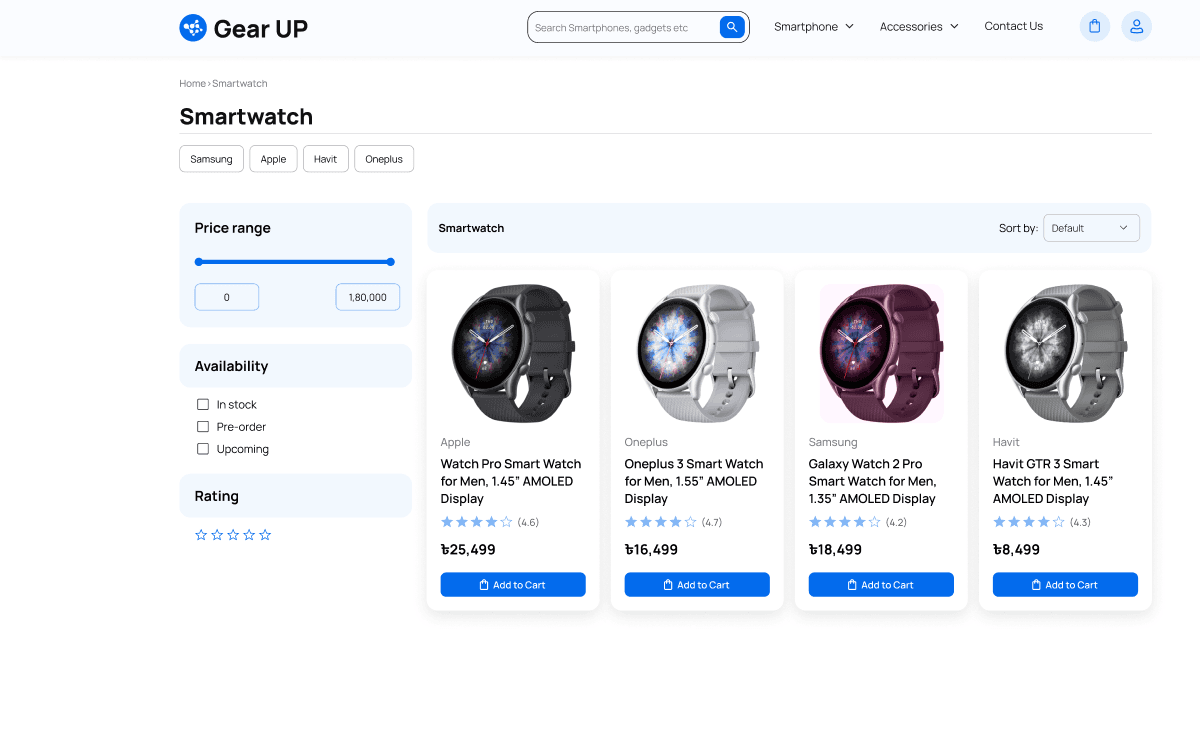The height and width of the screenshot is (743, 1200).
Task: Open the user account profile icon
Action: tap(1136, 27)
